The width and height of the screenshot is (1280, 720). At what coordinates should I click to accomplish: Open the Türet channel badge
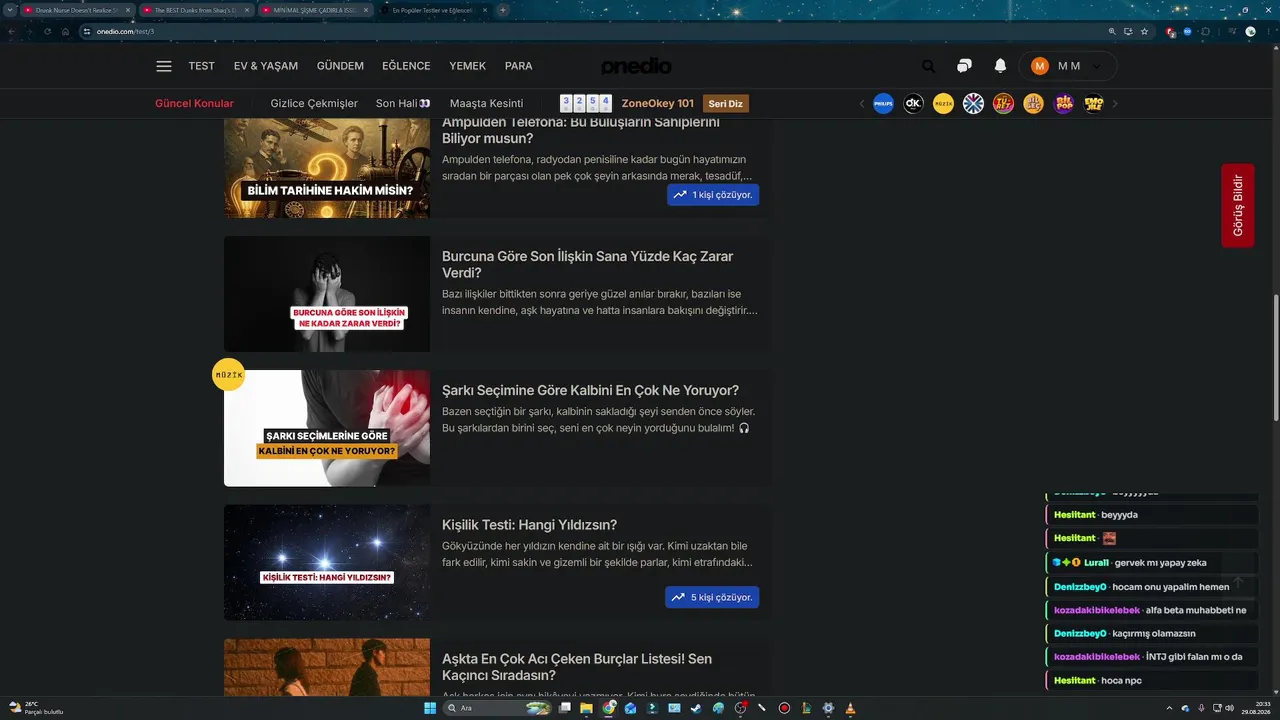(1004, 103)
